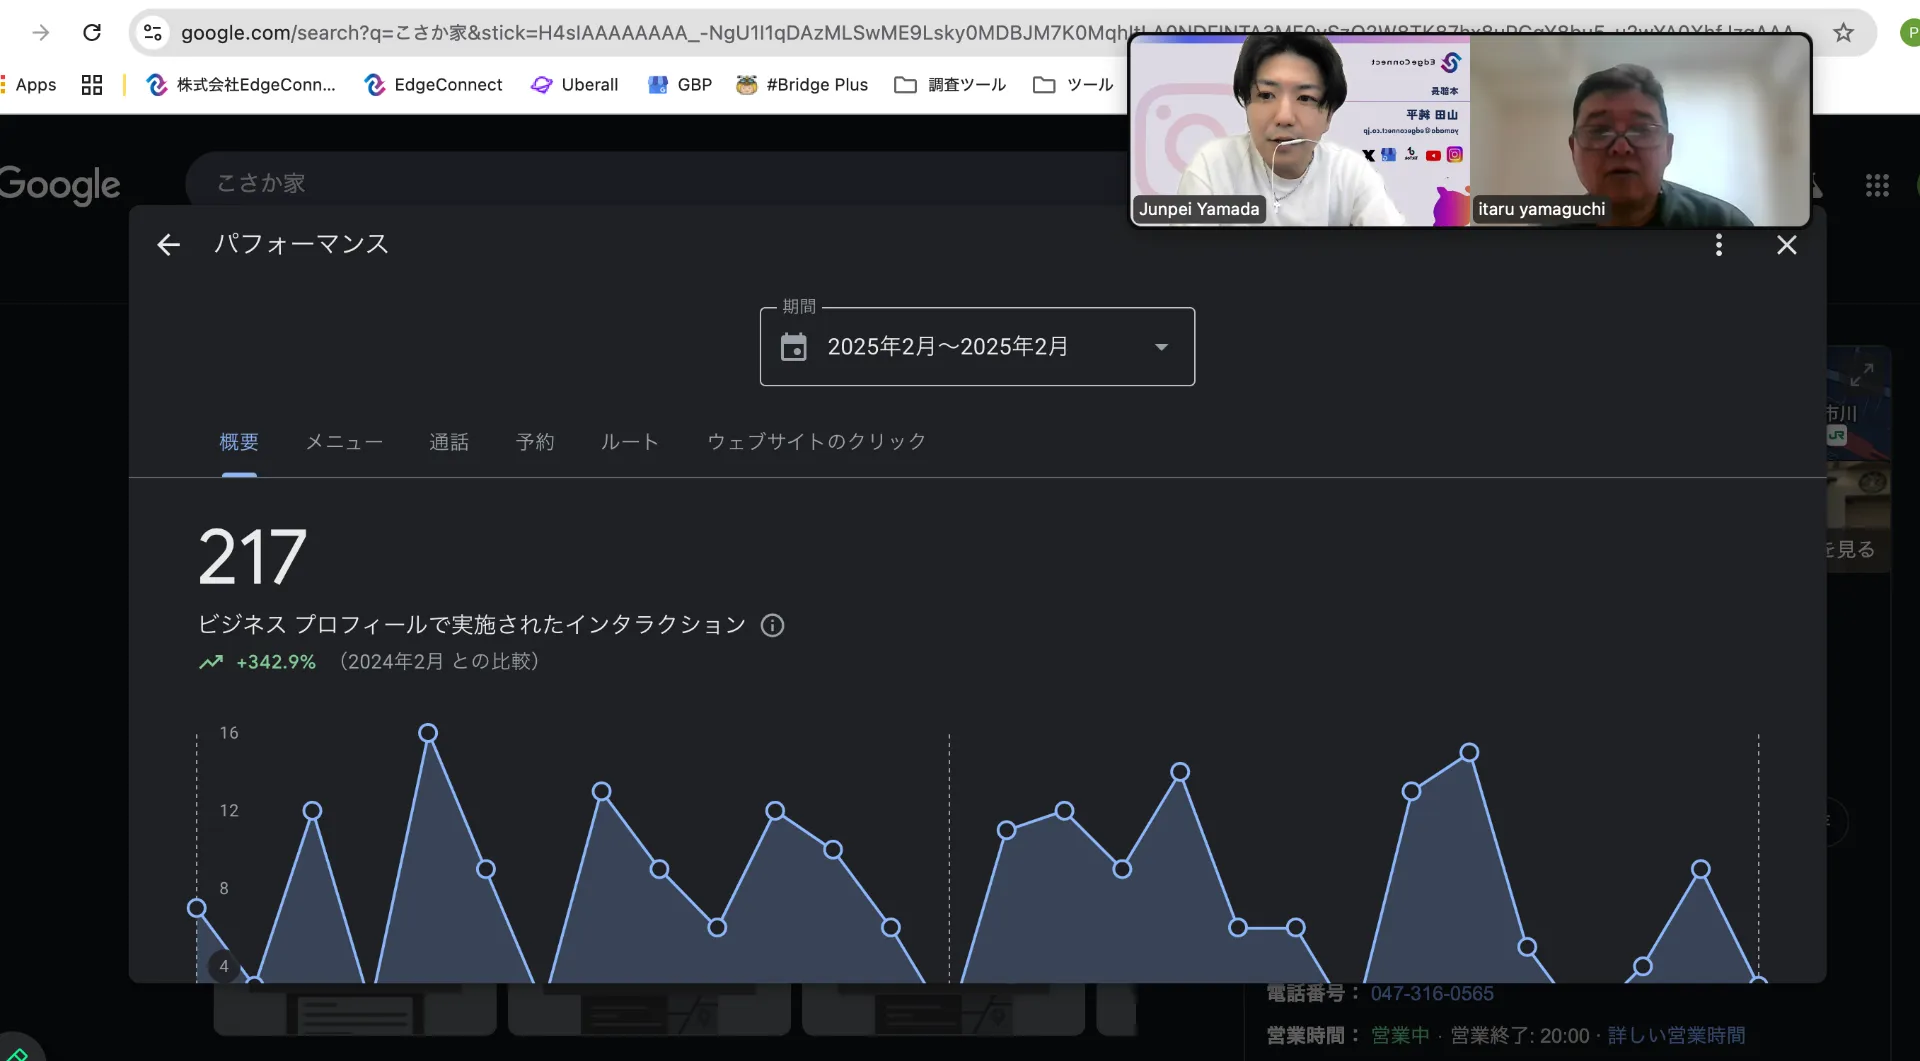Image resolution: width=1920 pixels, height=1061 pixels.
Task: Switch to the ウェブサイトのクリック tab
Action: pyautogui.click(x=816, y=442)
